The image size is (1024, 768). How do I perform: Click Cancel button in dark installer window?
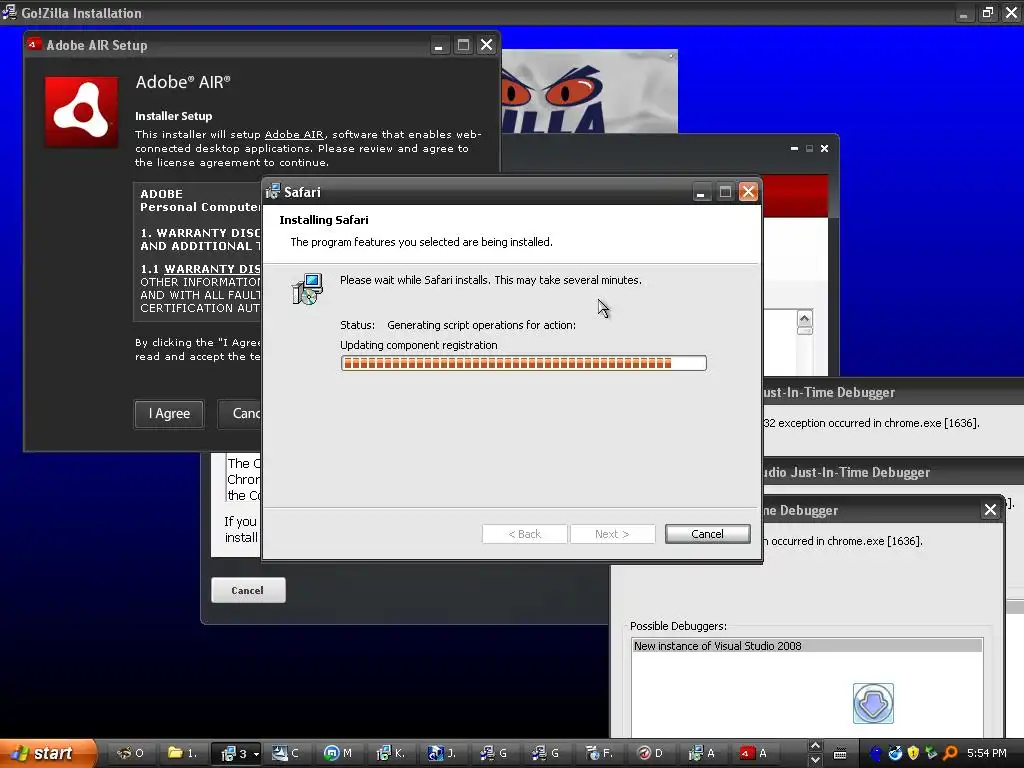pyautogui.click(x=248, y=590)
